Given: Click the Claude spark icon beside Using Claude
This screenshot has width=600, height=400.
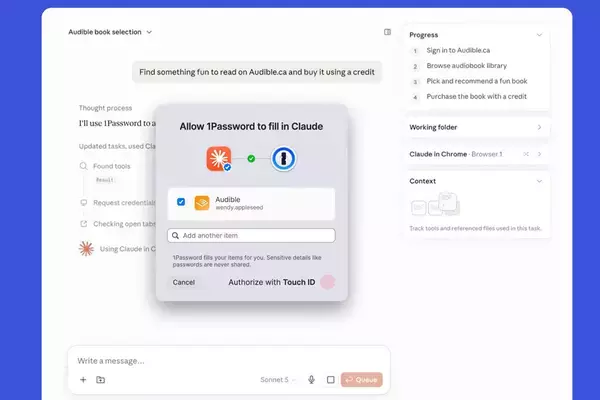Looking at the screenshot, I should (x=86, y=249).
